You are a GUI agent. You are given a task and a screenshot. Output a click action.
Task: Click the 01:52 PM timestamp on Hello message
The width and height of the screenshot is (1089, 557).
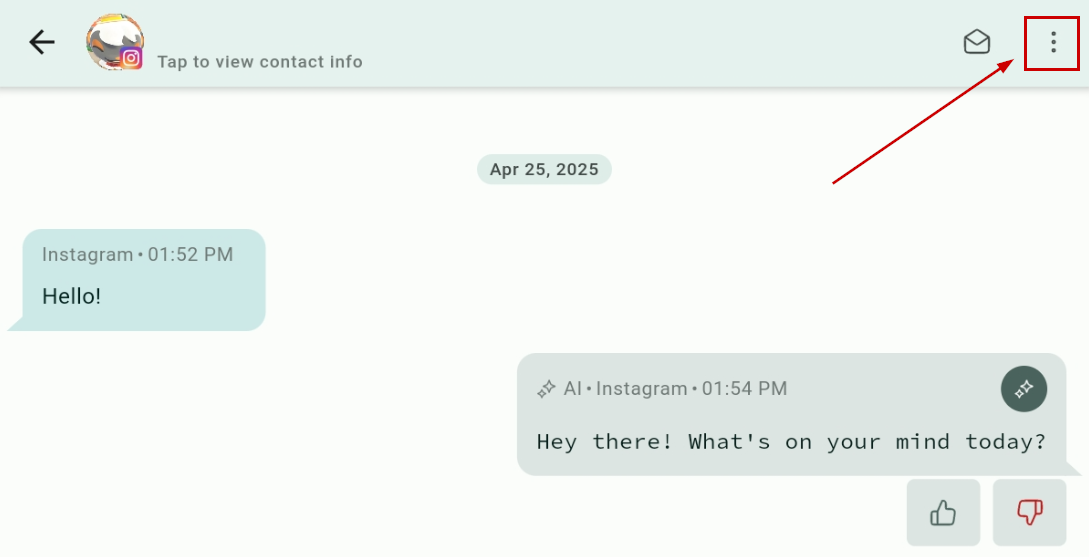(190, 254)
